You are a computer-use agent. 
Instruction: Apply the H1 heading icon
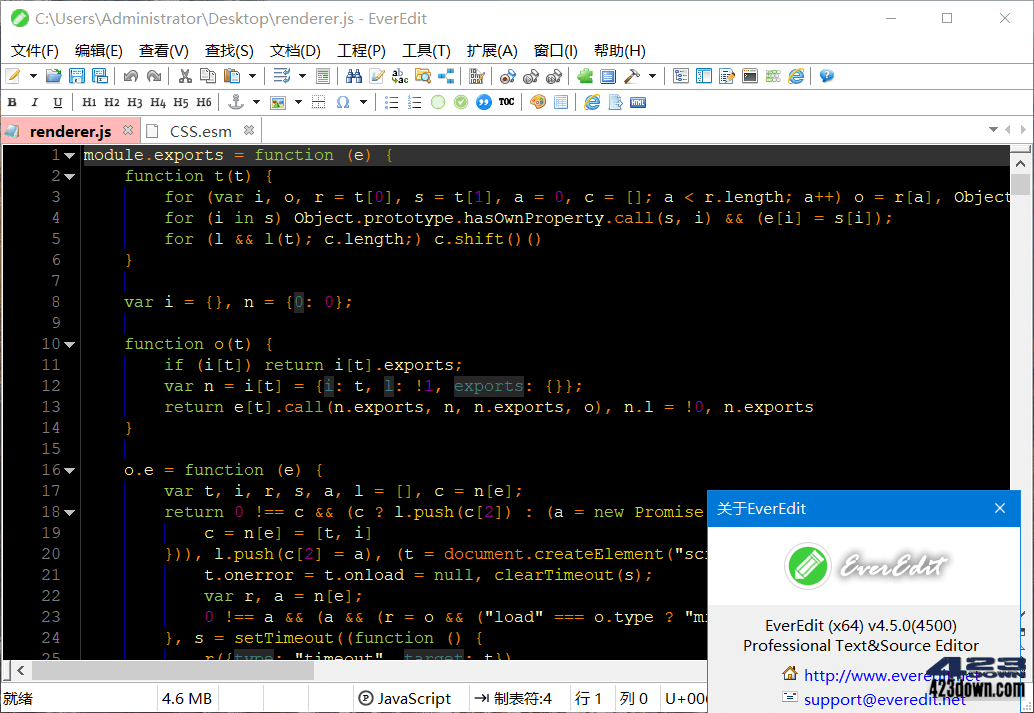tap(90, 101)
